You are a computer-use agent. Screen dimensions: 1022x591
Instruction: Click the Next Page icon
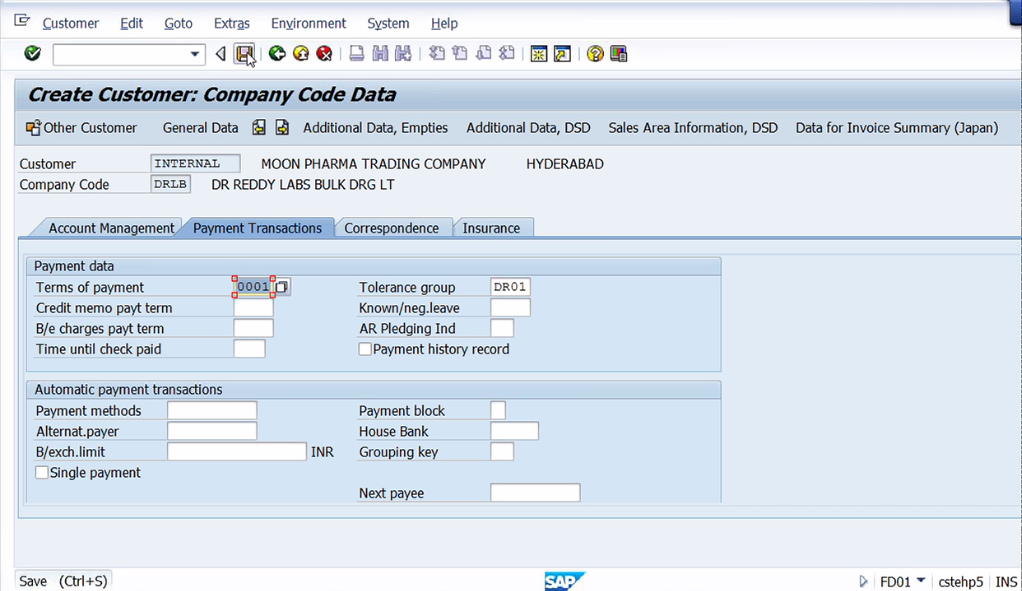[x=484, y=53]
